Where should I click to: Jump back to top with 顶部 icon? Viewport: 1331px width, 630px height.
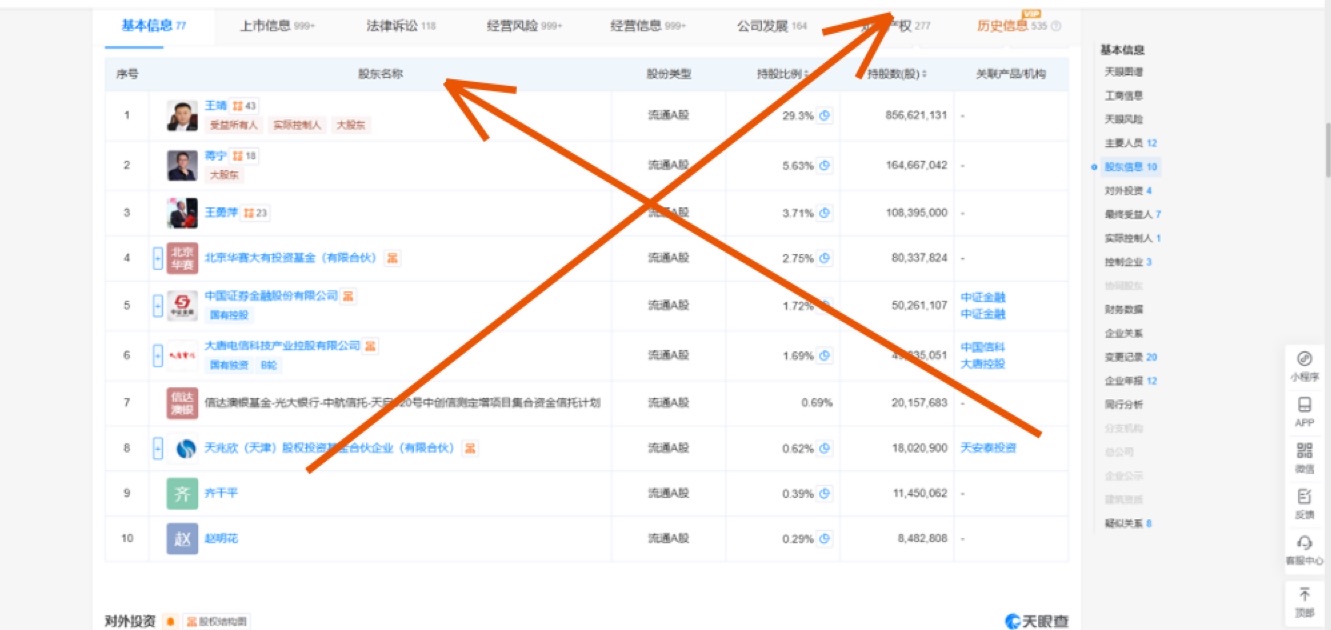(x=1304, y=595)
